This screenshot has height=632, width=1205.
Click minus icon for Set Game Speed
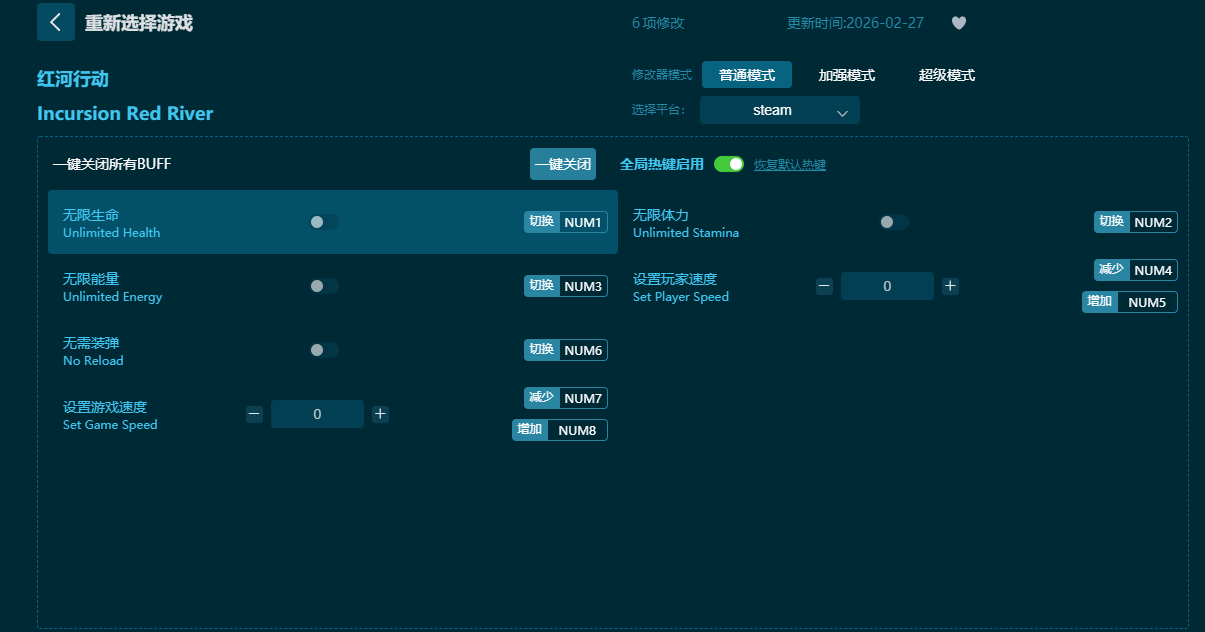254,414
